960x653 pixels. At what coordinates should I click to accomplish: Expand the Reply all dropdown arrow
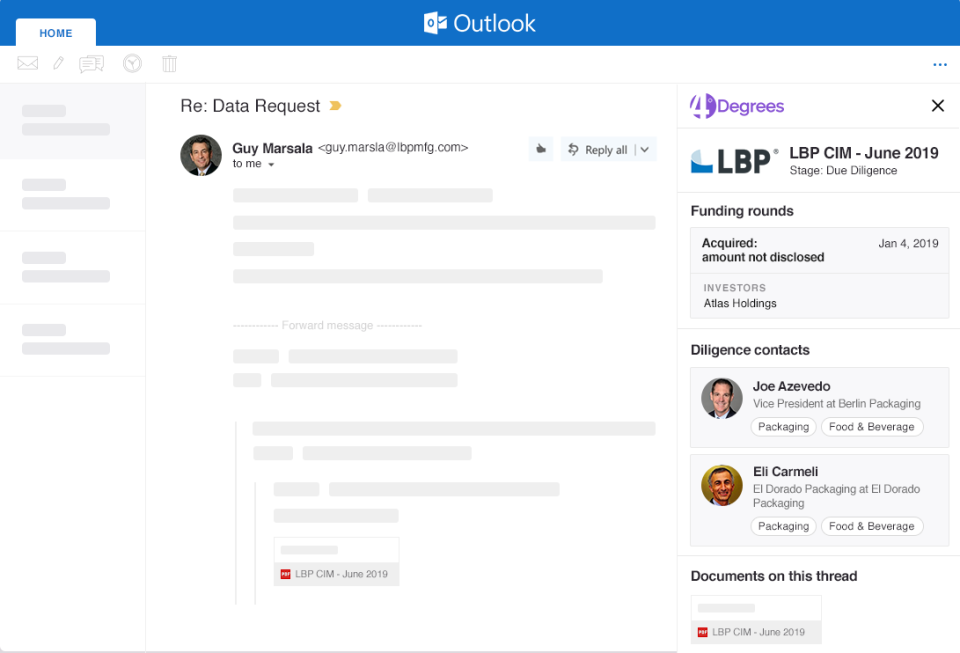645,149
